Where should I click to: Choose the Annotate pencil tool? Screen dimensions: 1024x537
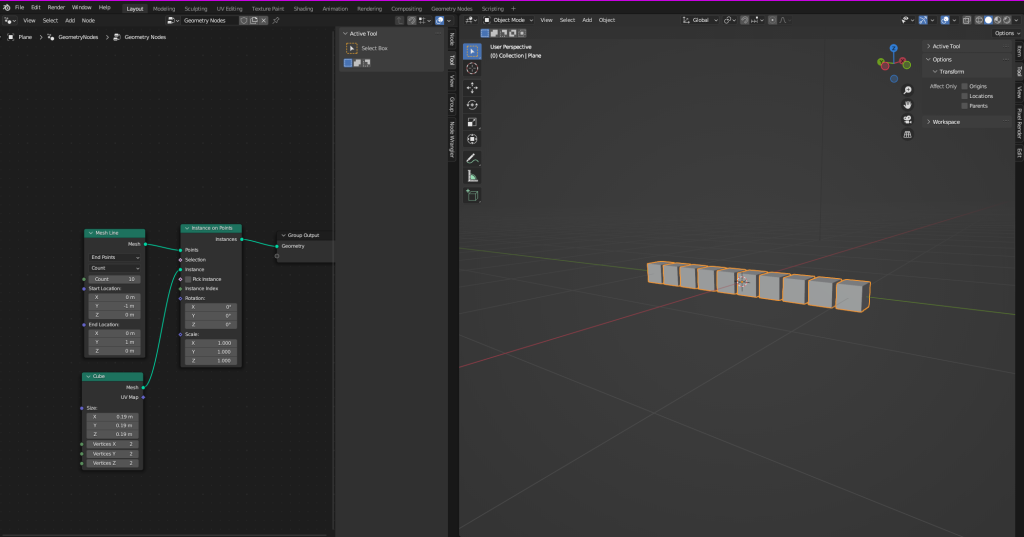click(x=472, y=158)
